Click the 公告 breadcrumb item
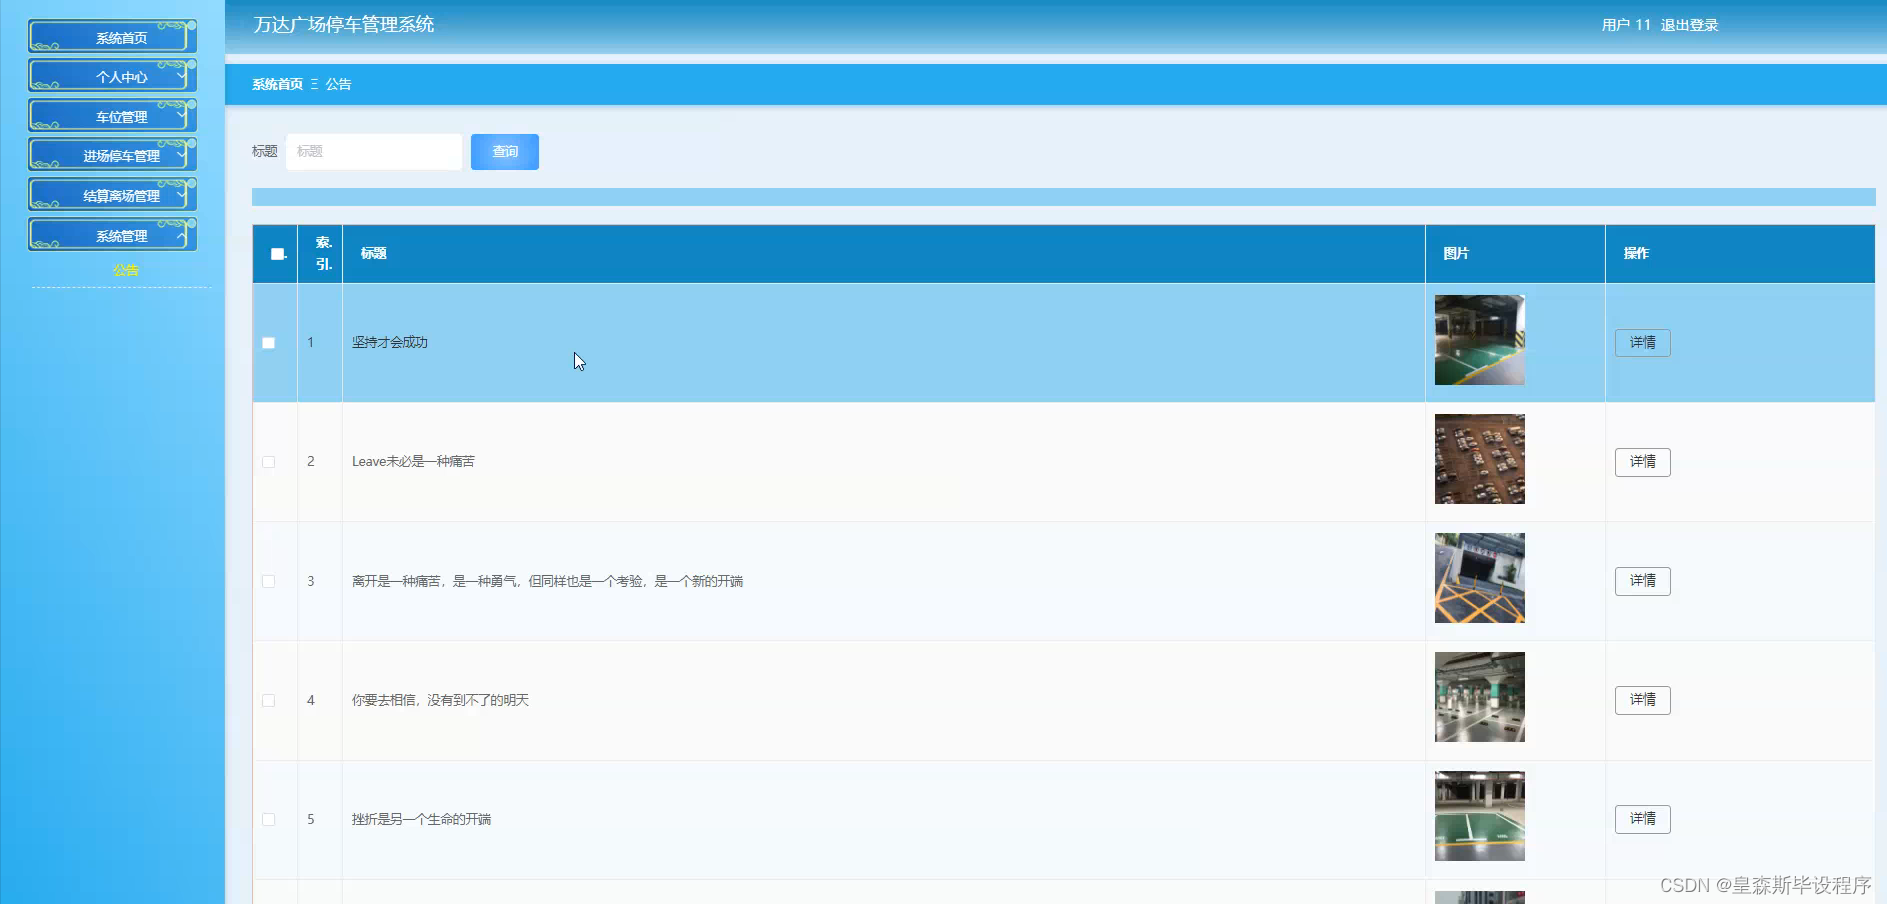 click(x=338, y=84)
